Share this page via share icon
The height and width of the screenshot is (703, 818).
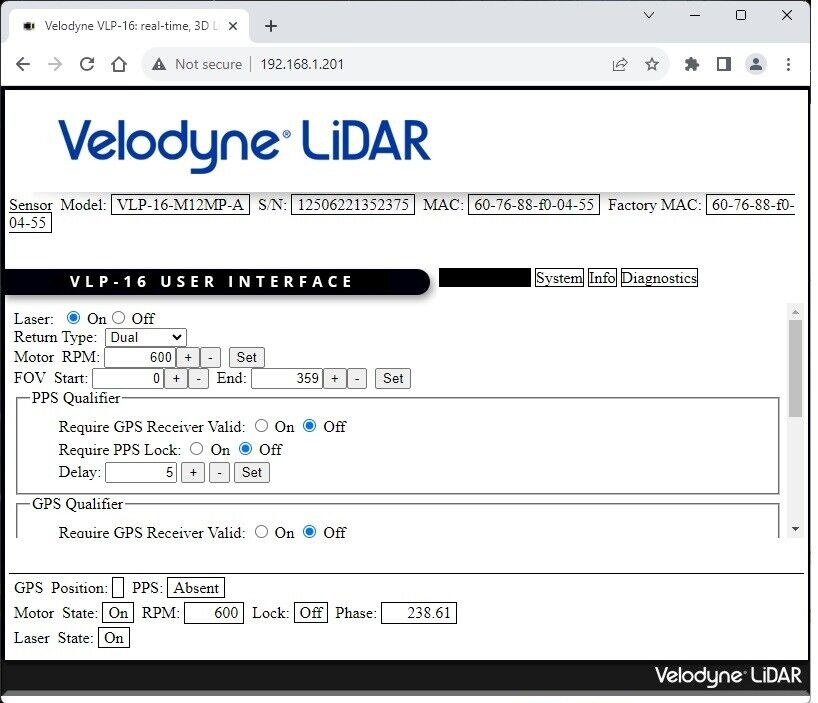[x=620, y=64]
